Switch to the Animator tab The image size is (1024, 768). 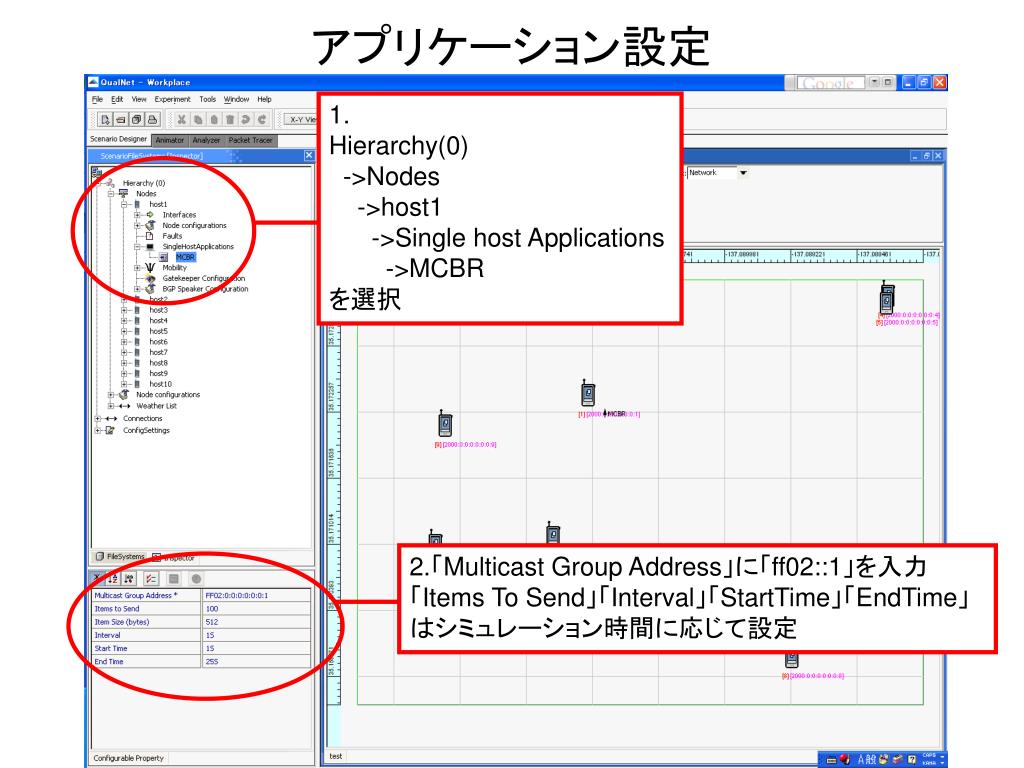tap(170, 140)
